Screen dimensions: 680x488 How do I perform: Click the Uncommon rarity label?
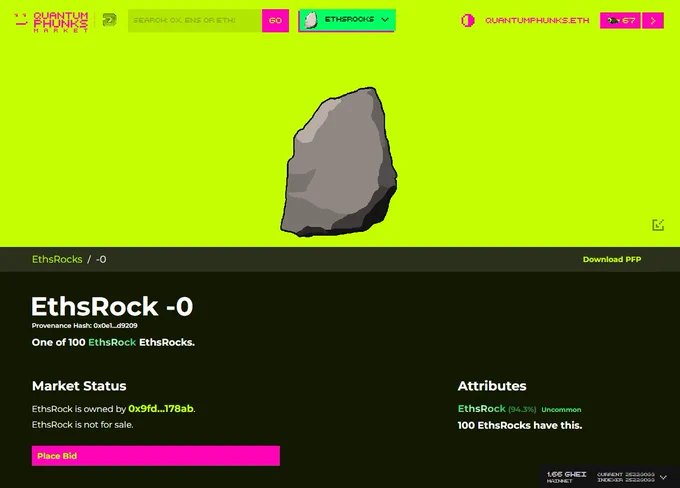[x=561, y=409]
